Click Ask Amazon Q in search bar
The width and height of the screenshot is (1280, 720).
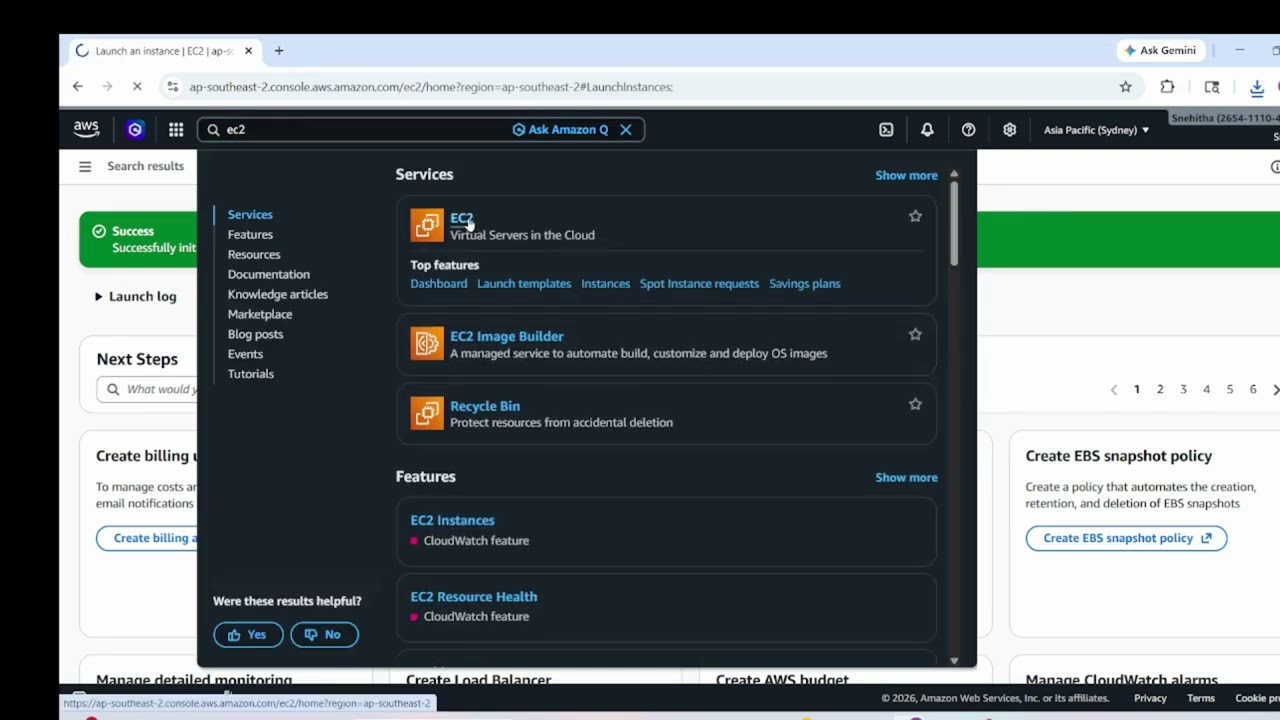[561, 129]
